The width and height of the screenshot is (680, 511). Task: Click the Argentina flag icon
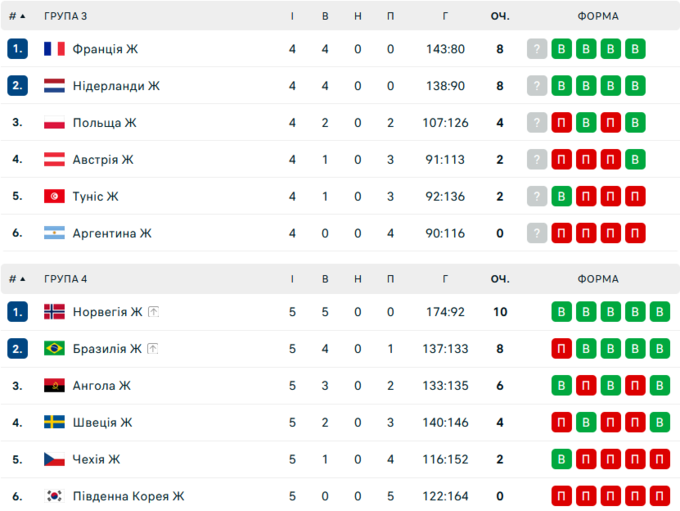coord(54,233)
